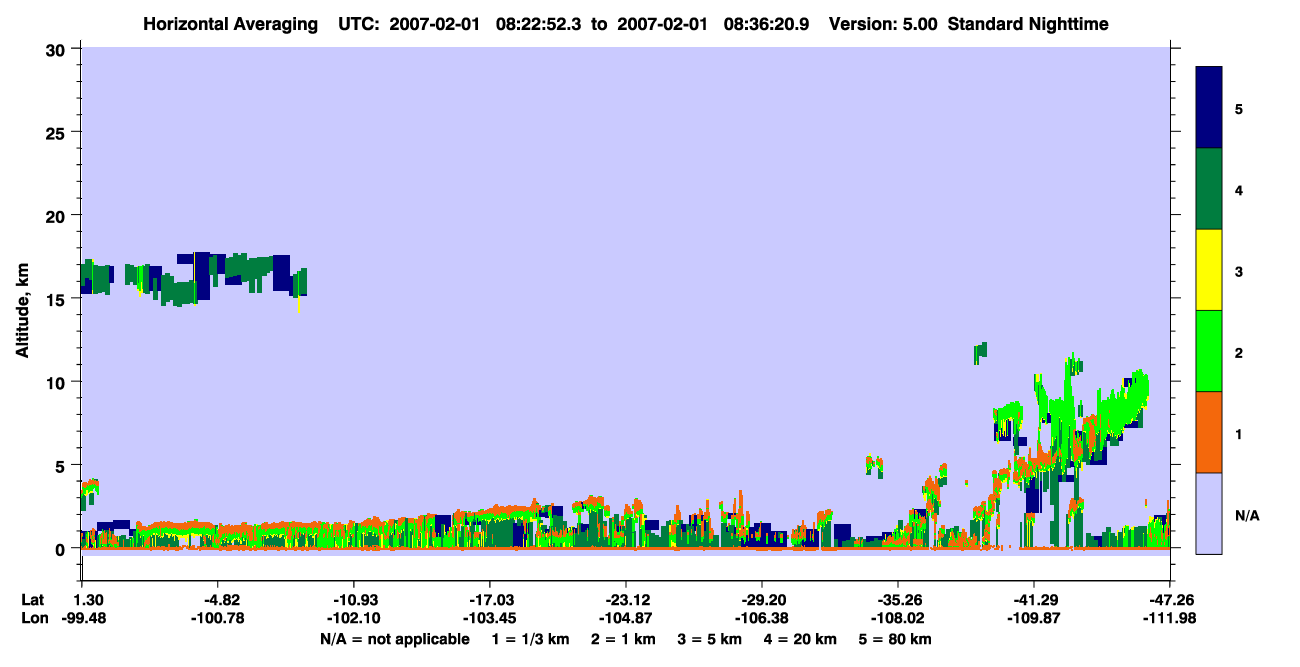Viewport: 1300px width, 667px height.
Task: Click the '2 = 1 km' legend text
Action: click(624, 639)
